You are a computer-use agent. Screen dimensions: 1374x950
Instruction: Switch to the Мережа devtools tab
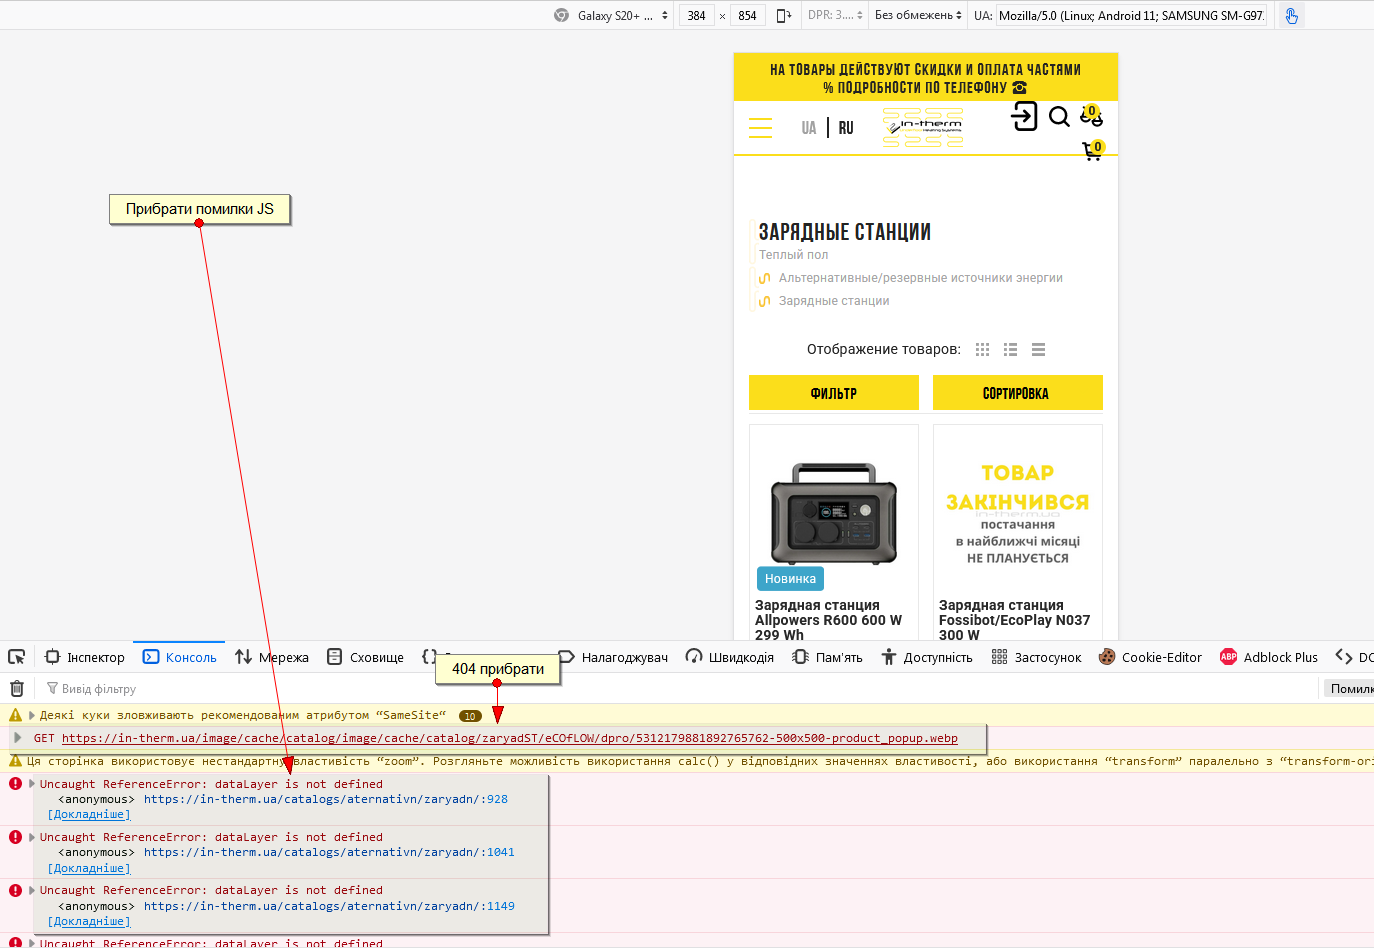[x=272, y=657]
